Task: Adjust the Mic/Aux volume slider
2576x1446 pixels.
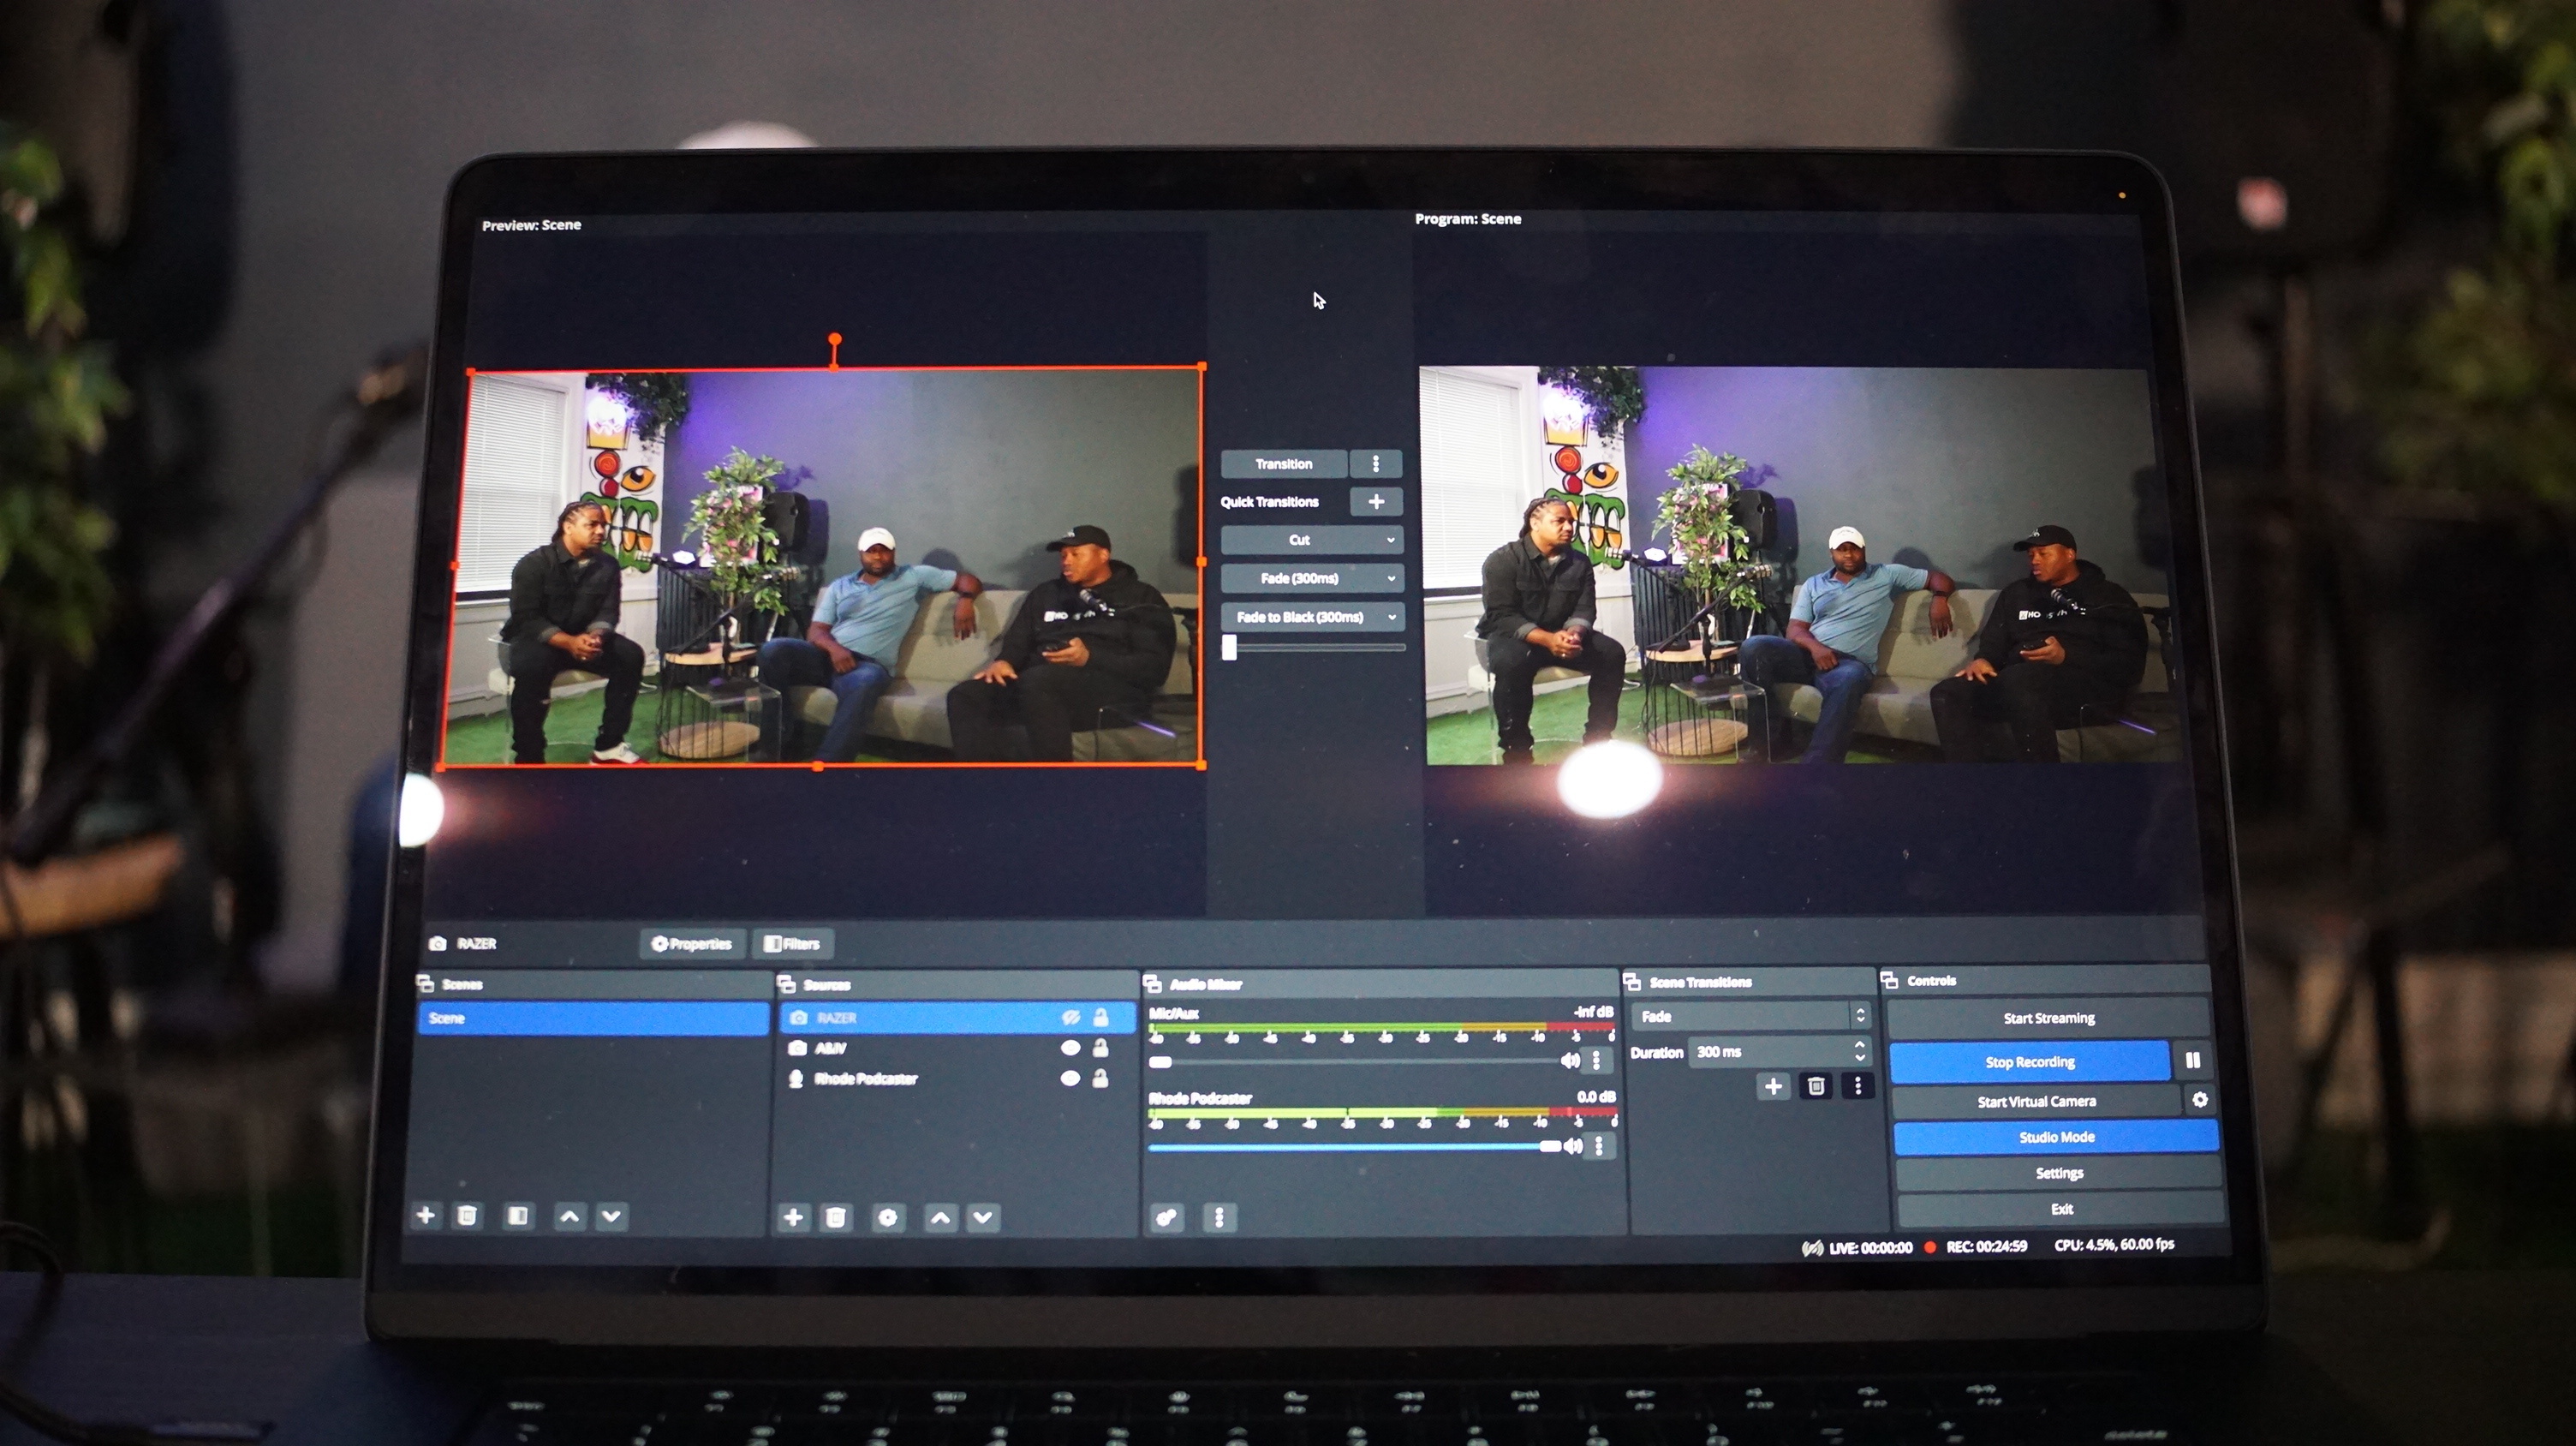Action: click(1160, 1061)
